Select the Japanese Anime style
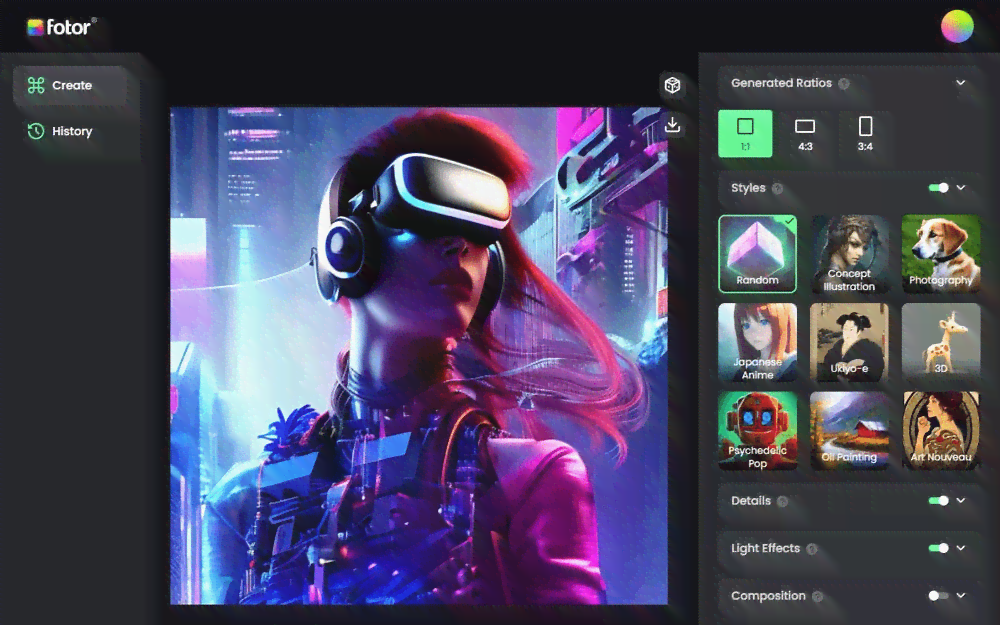The height and width of the screenshot is (625, 1000). 758,342
